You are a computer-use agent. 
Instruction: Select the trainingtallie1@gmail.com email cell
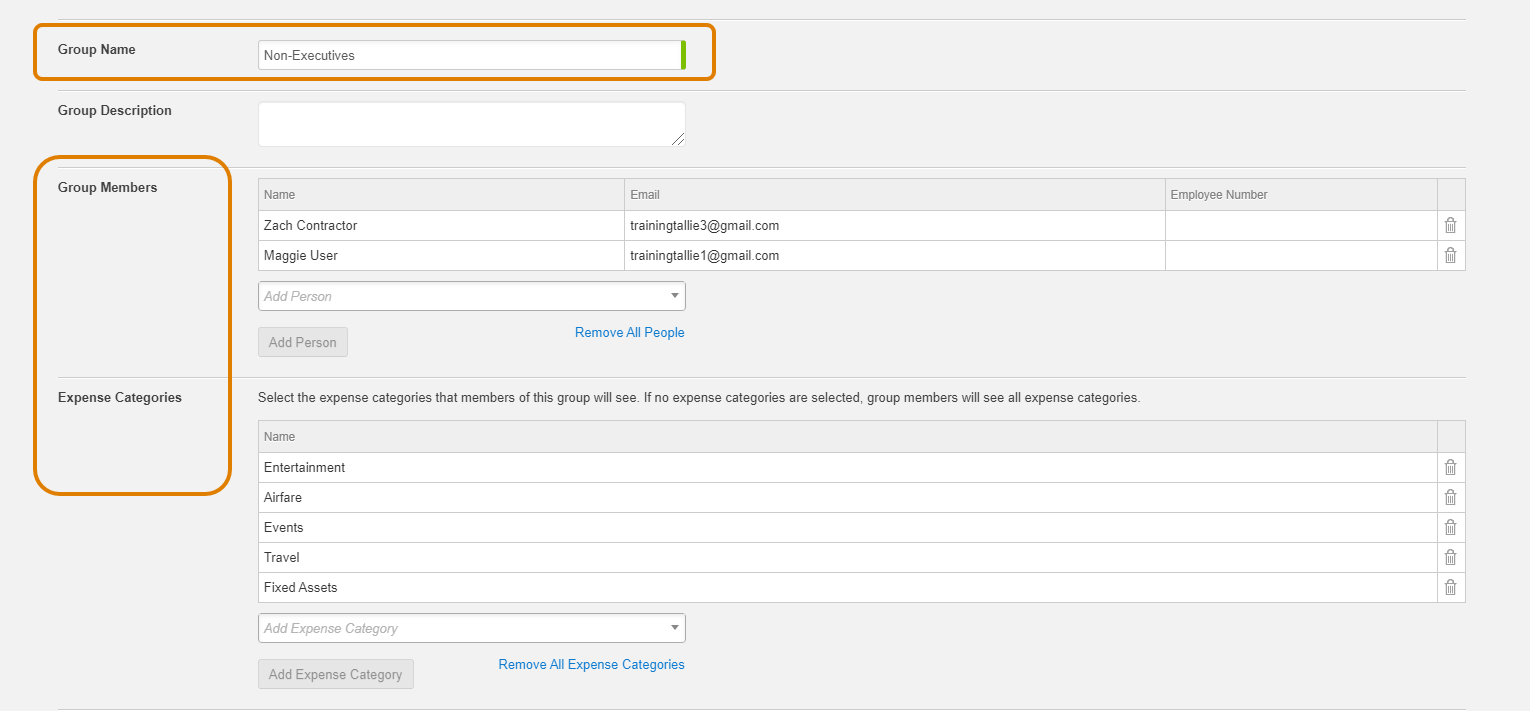coord(894,256)
